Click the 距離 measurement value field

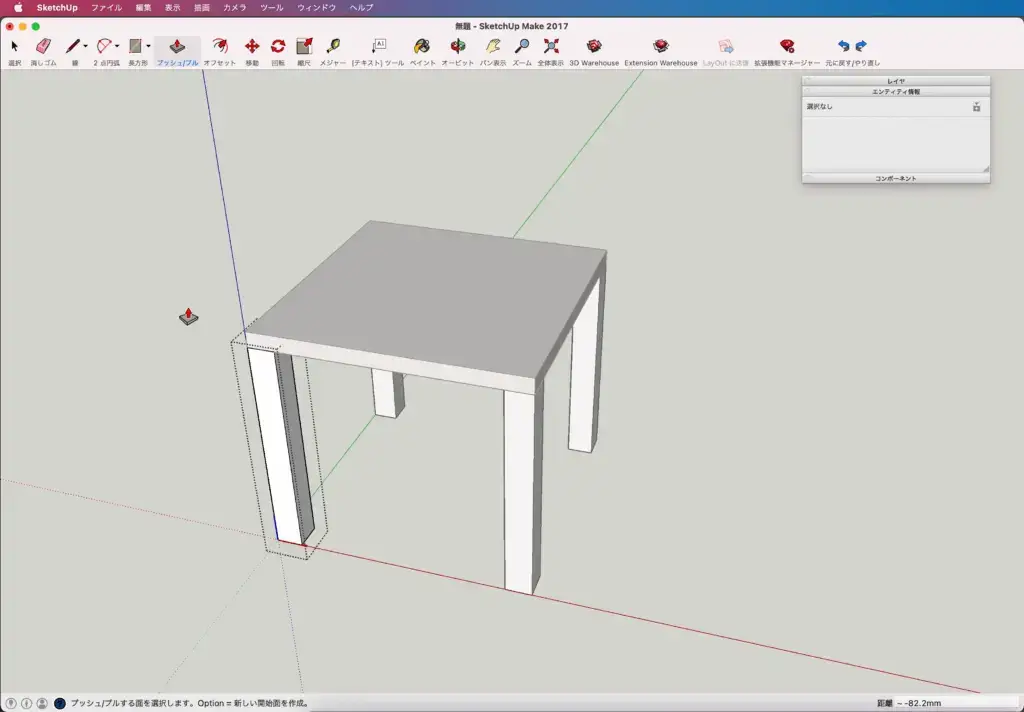point(952,704)
